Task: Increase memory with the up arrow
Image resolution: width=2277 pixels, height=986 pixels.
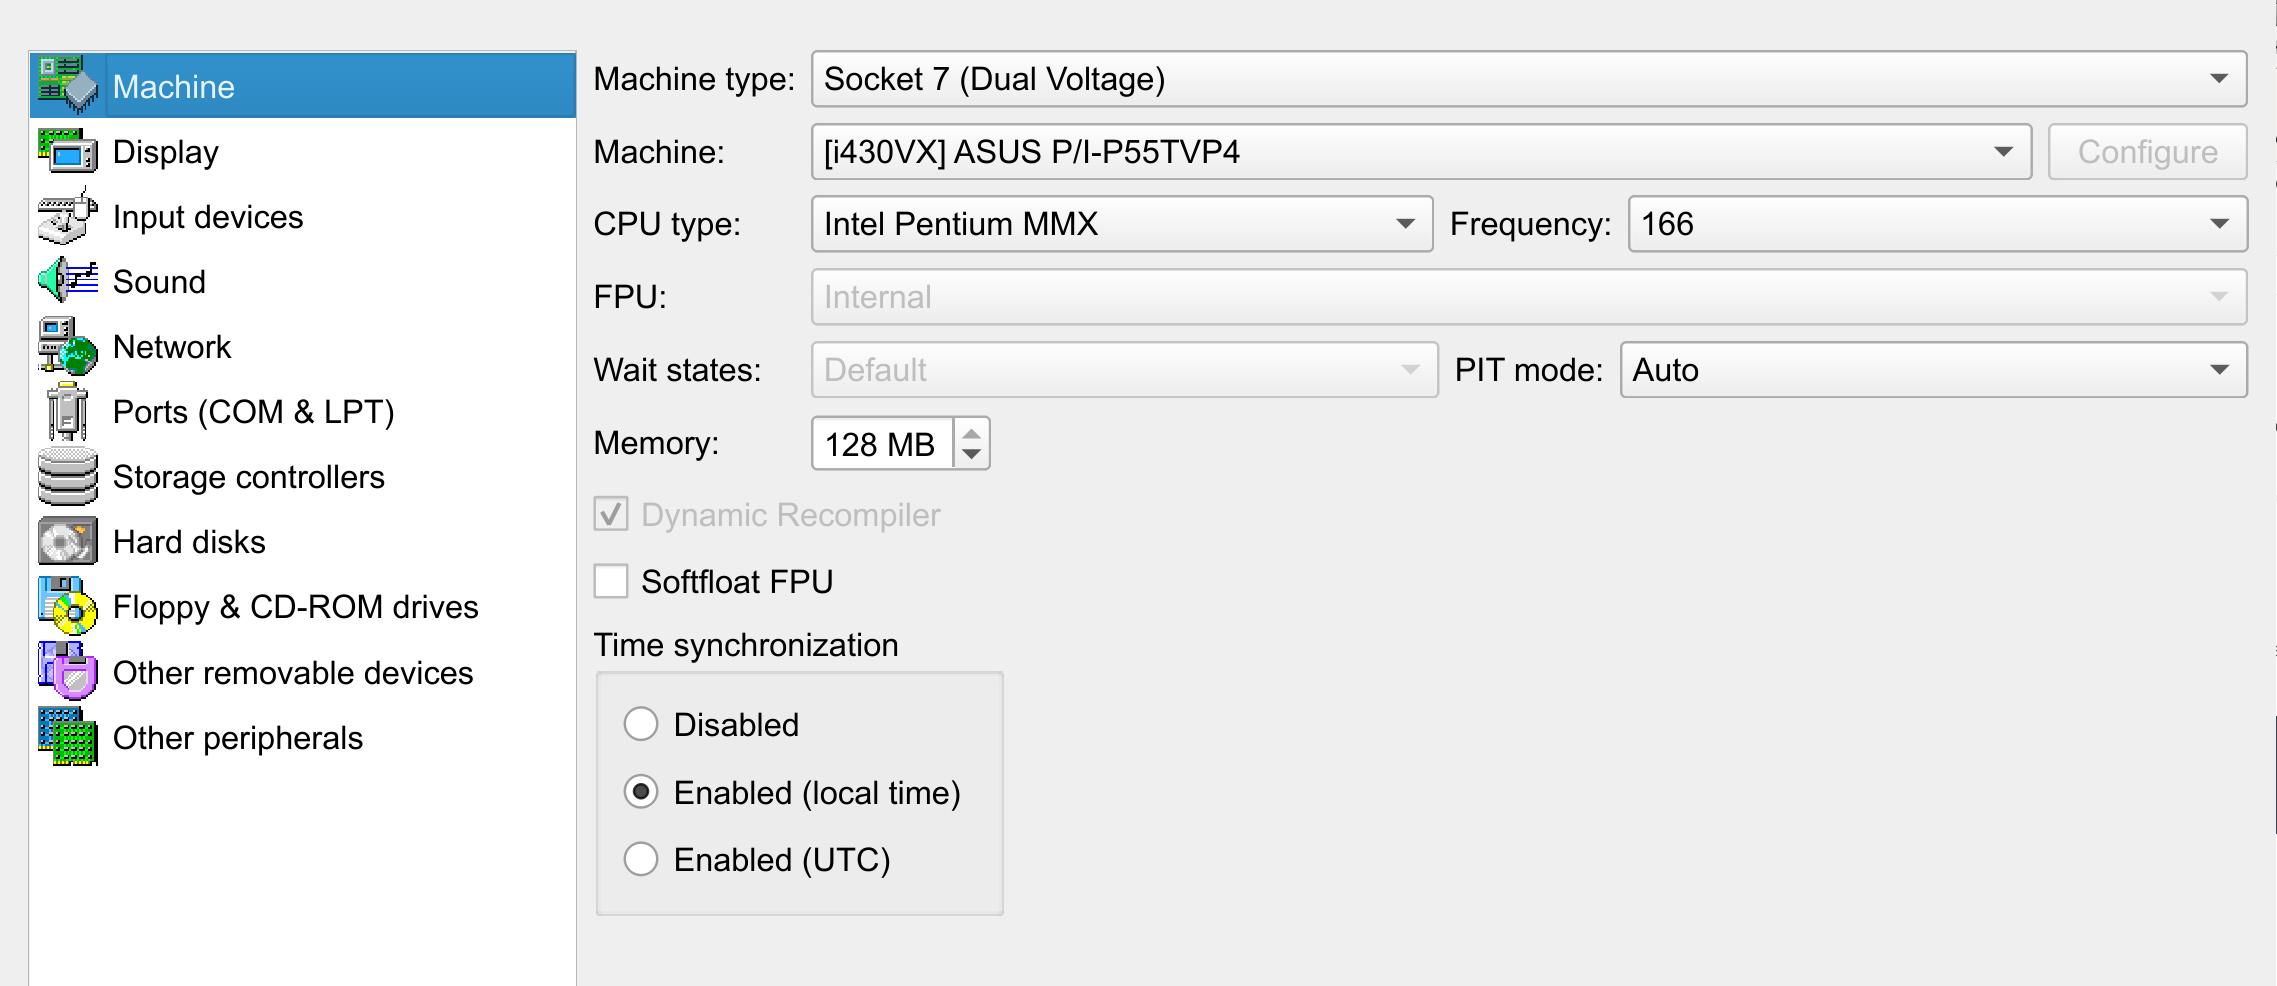Action: 971,433
